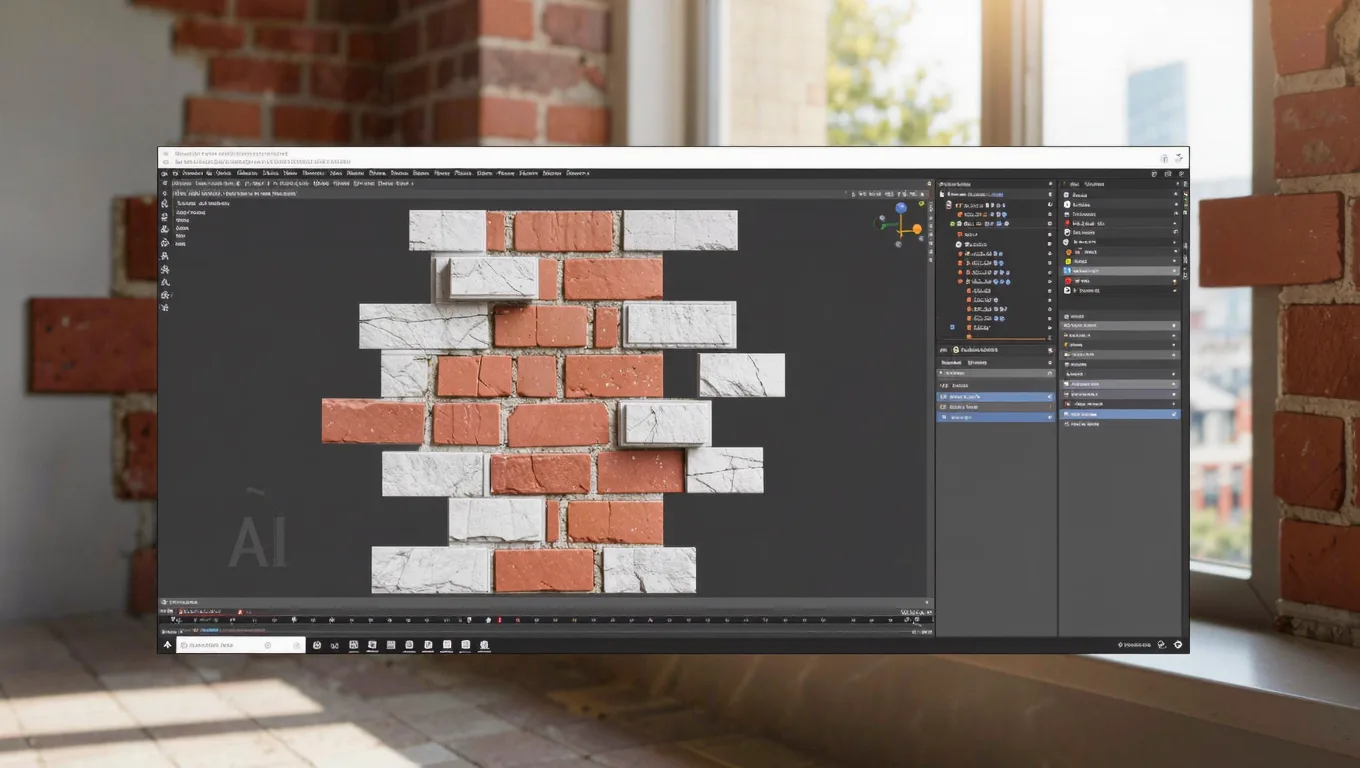The image size is (1360, 768).
Task: Select bottom tool in the left vertical toolbar
Action: 164,308
